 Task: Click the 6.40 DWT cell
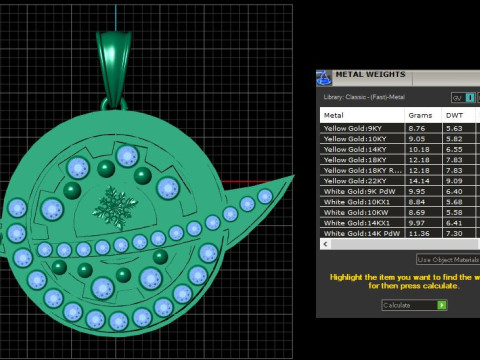point(459,191)
